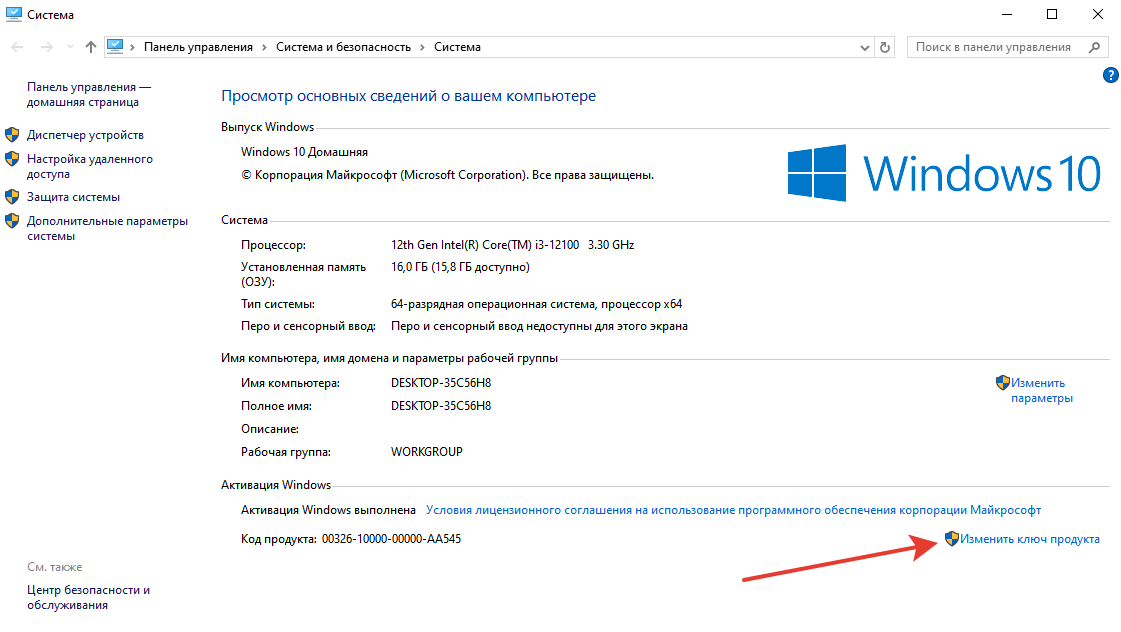The width and height of the screenshot is (1121, 632).
Task: Expand the chevron before 'Панель управления'
Action: [132, 47]
